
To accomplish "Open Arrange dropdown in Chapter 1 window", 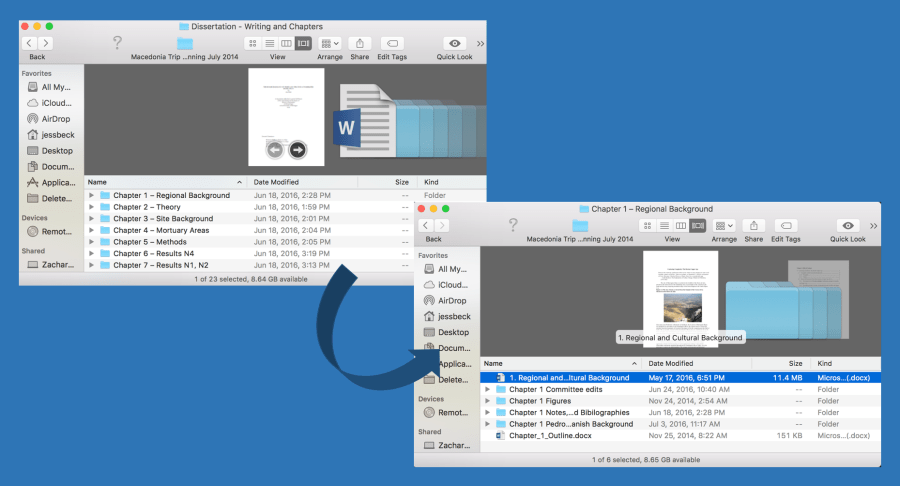I will pyautogui.click(x=724, y=226).
